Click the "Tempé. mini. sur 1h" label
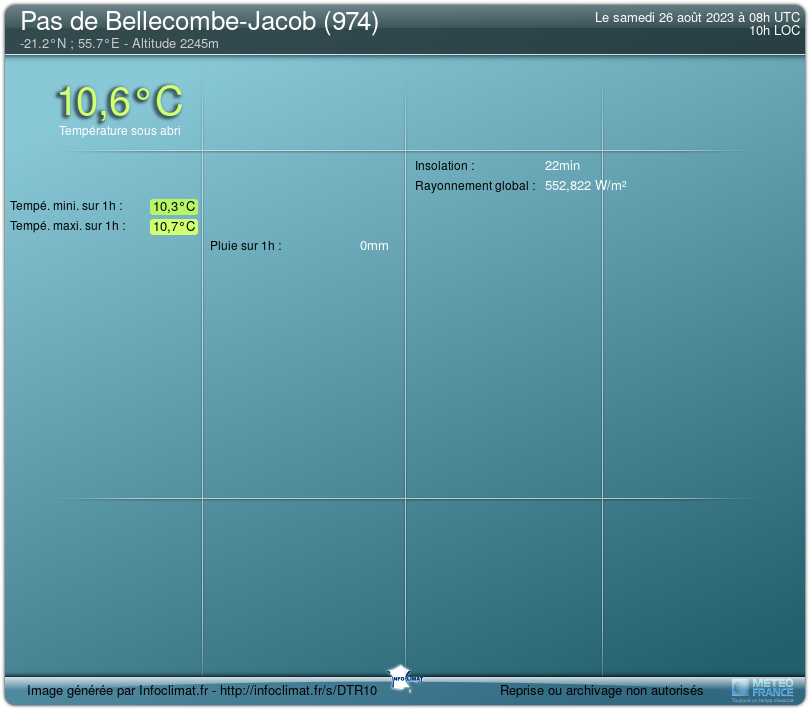 click(x=66, y=206)
